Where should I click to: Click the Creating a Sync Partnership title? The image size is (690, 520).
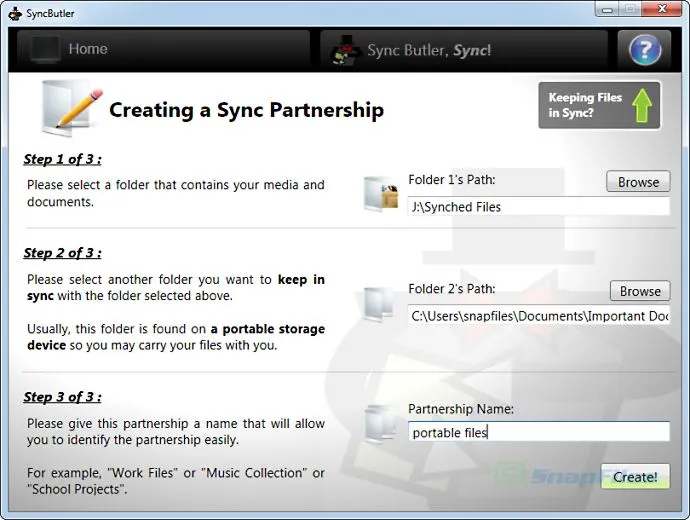(246, 110)
